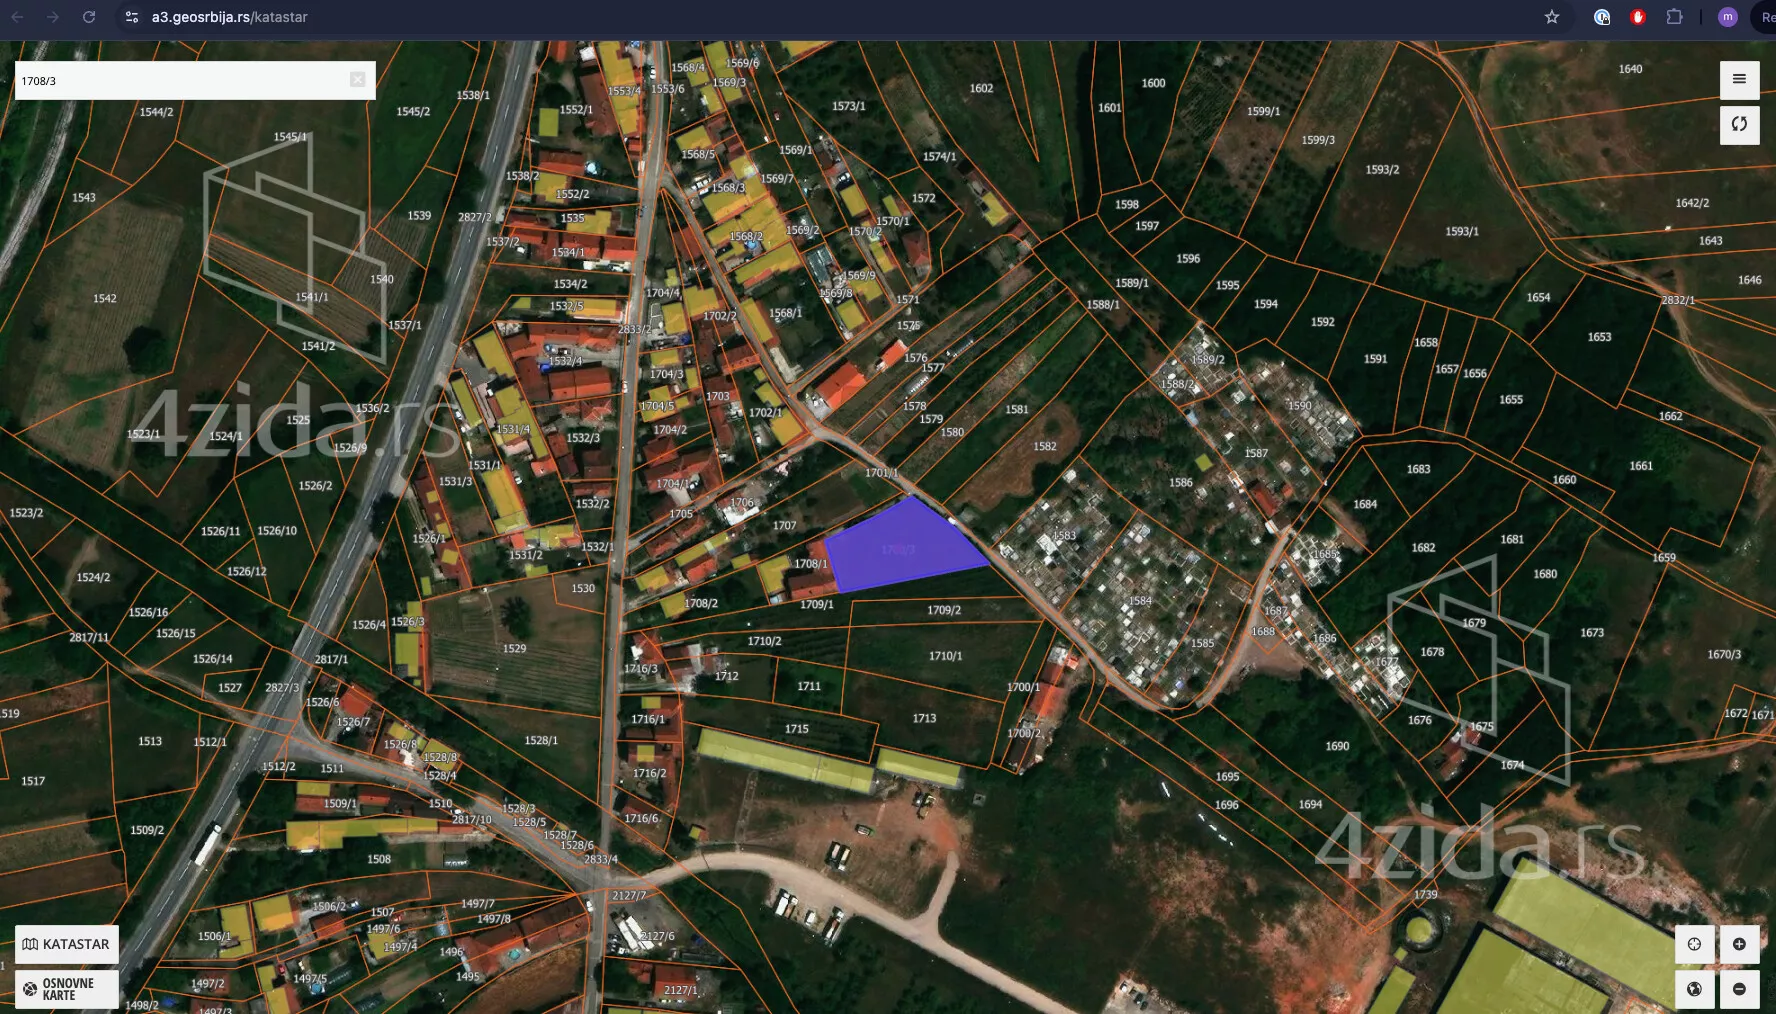Click parcel label 1583
The width and height of the screenshot is (1776, 1014).
[1064, 536]
